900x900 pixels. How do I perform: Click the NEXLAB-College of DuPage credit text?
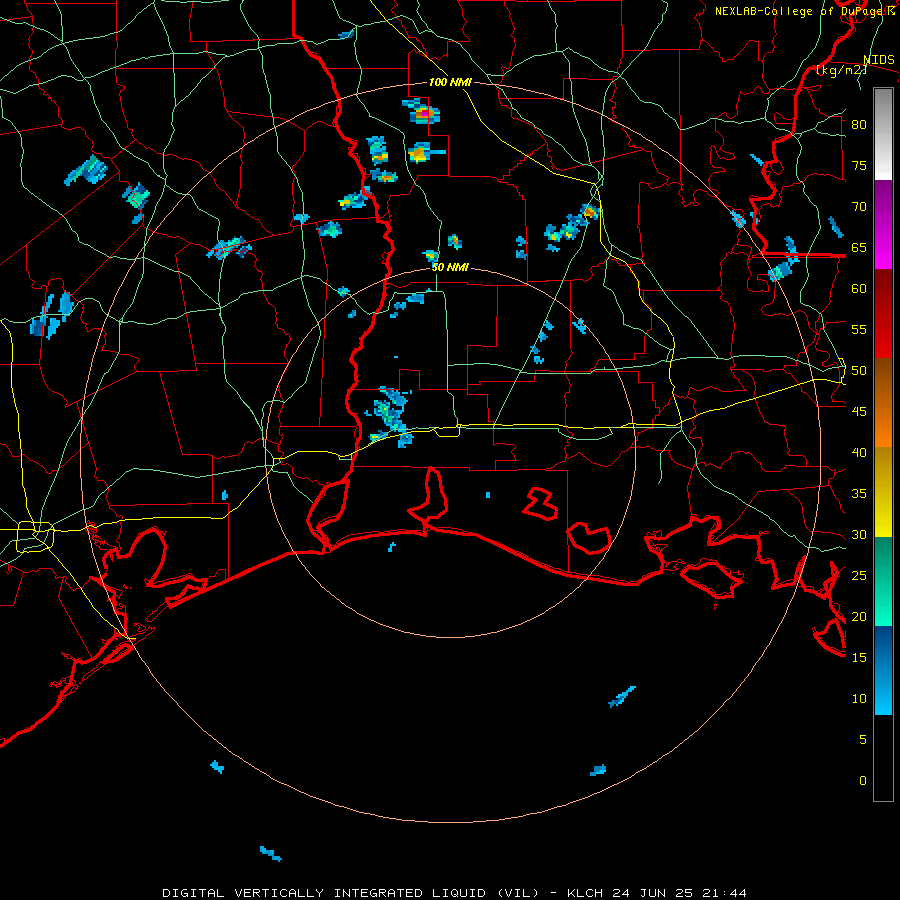point(804,11)
